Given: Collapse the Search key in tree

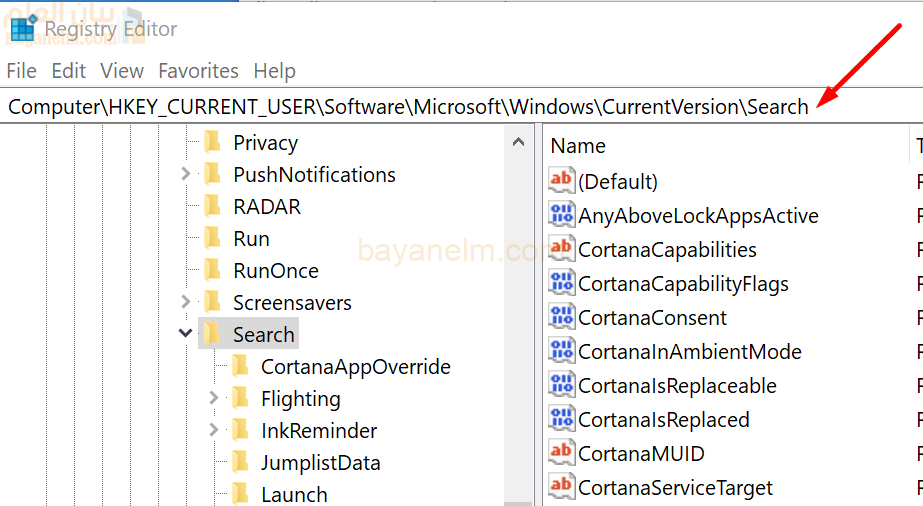Looking at the screenshot, I should point(186,334).
